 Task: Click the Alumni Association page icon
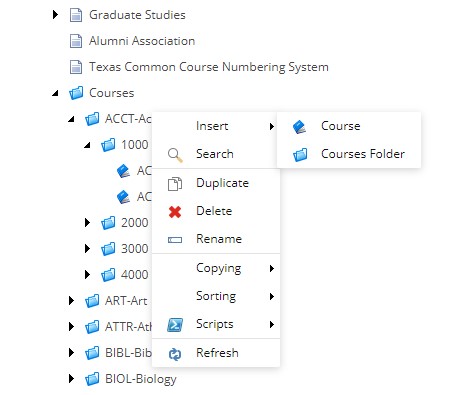click(x=76, y=41)
